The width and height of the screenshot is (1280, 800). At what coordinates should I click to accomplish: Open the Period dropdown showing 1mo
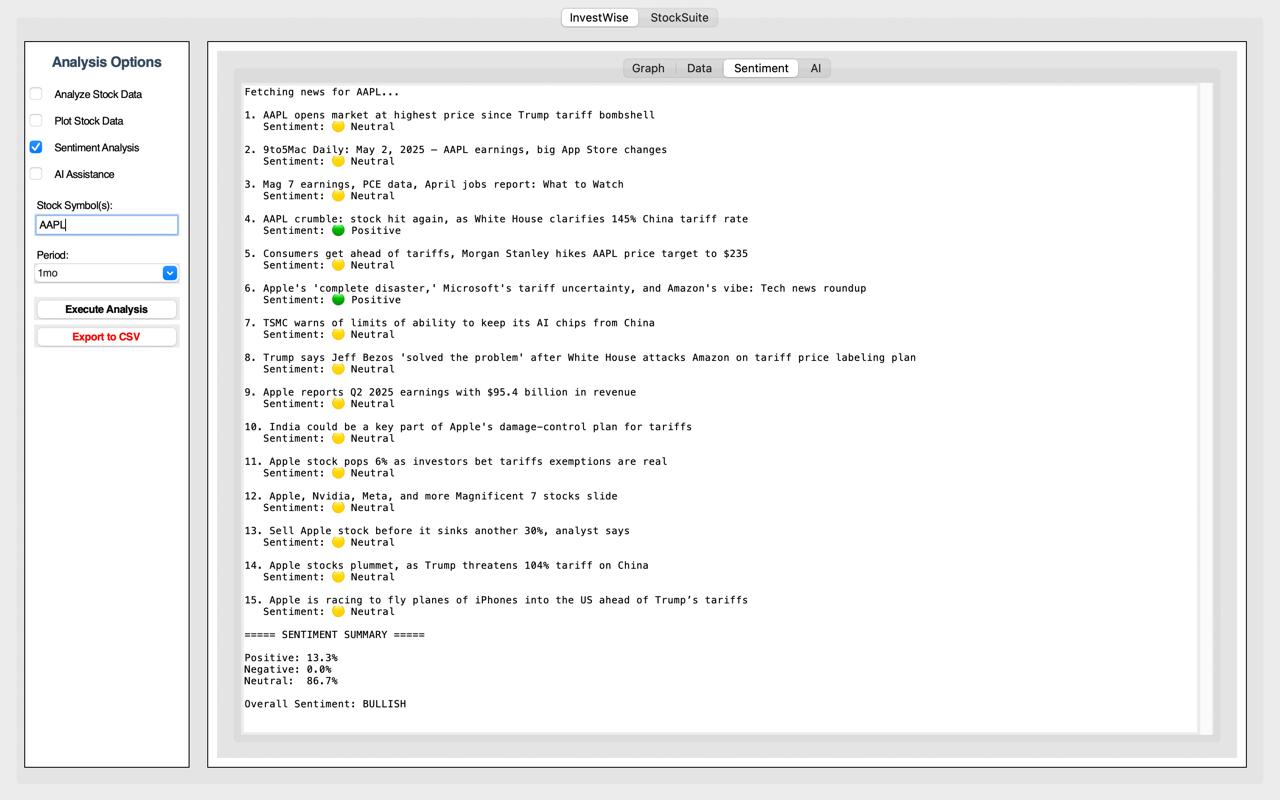pyautogui.click(x=107, y=273)
